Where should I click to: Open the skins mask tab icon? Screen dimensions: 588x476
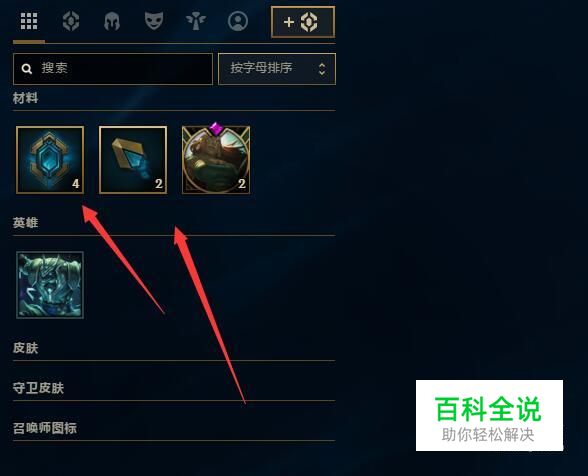(154, 20)
